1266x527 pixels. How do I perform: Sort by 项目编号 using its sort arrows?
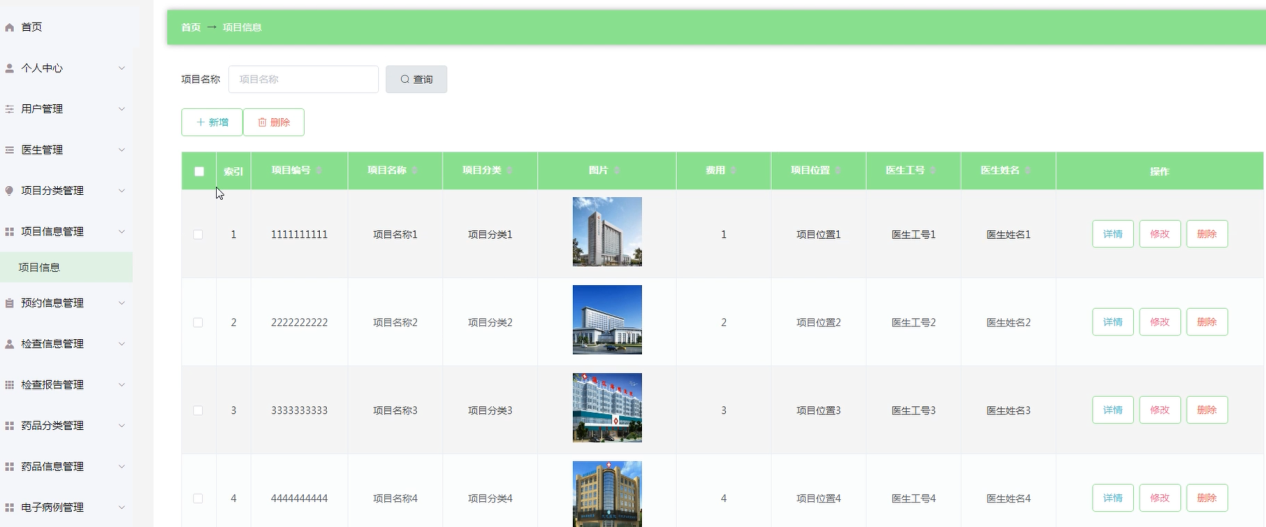[319, 171]
